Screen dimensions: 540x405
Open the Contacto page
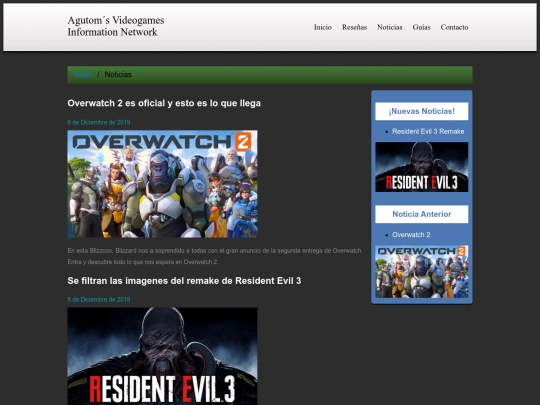click(454, 27)
